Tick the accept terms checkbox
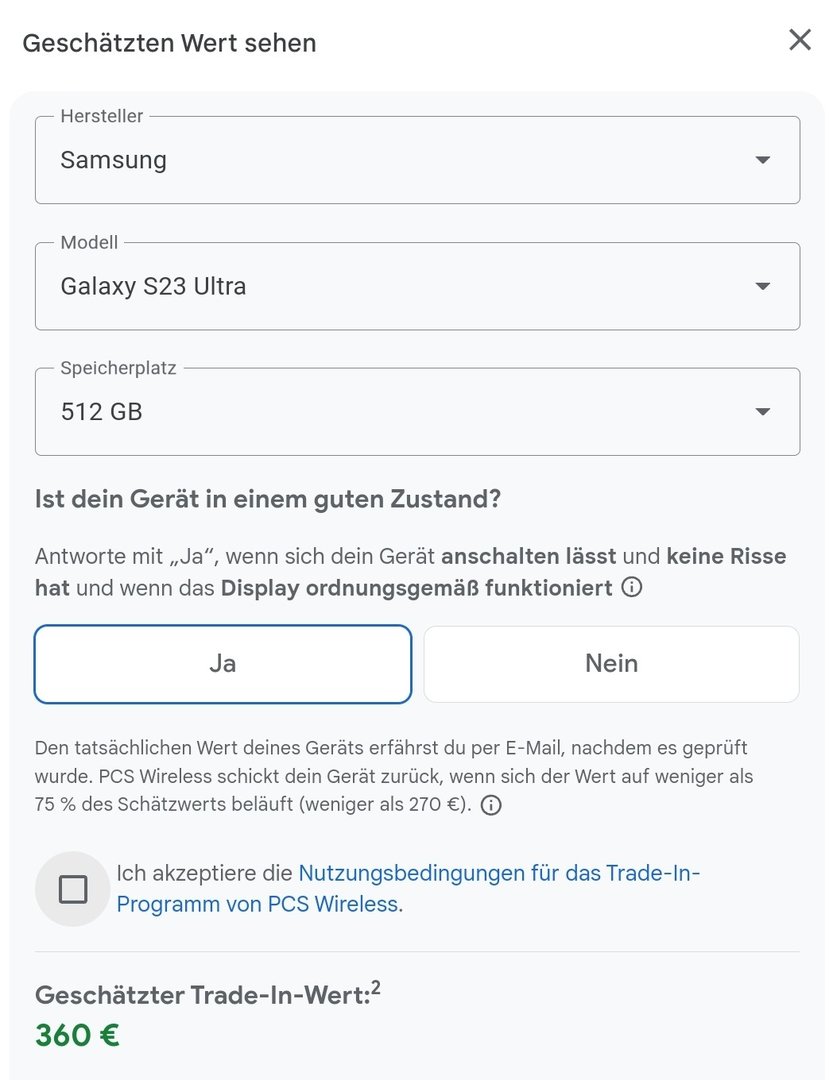Viewport: 833px width, 1080px height. click(x=73, y=889)
